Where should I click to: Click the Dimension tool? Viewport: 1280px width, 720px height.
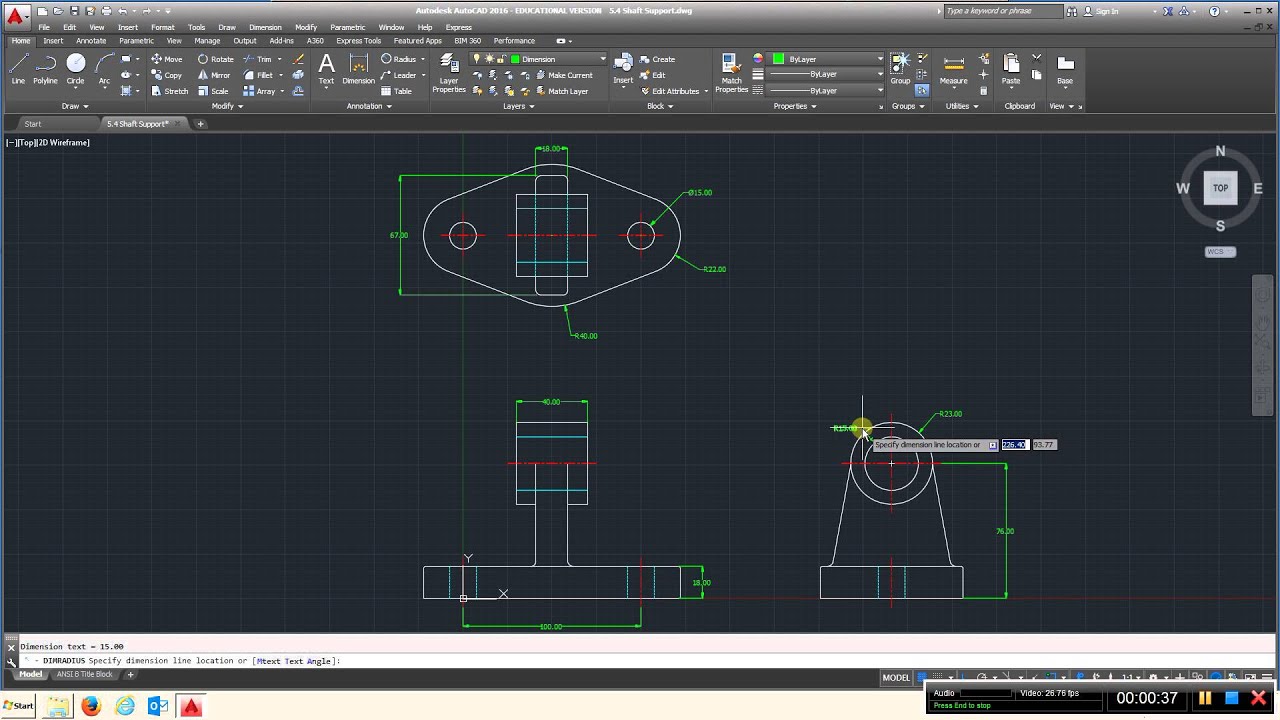pos(358,68)
